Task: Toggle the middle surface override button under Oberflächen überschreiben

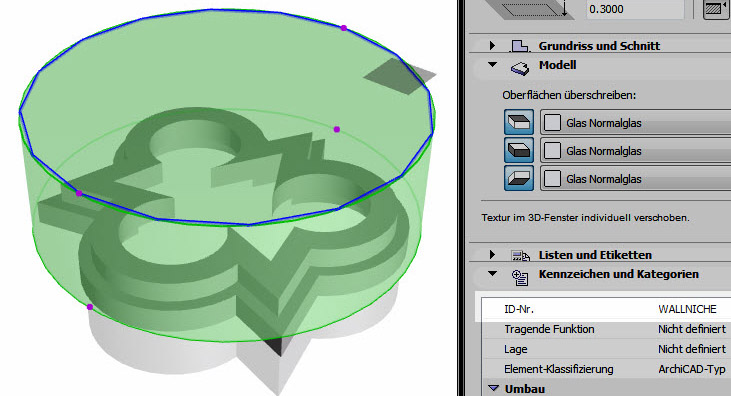Action: click(x=519, y=150)
